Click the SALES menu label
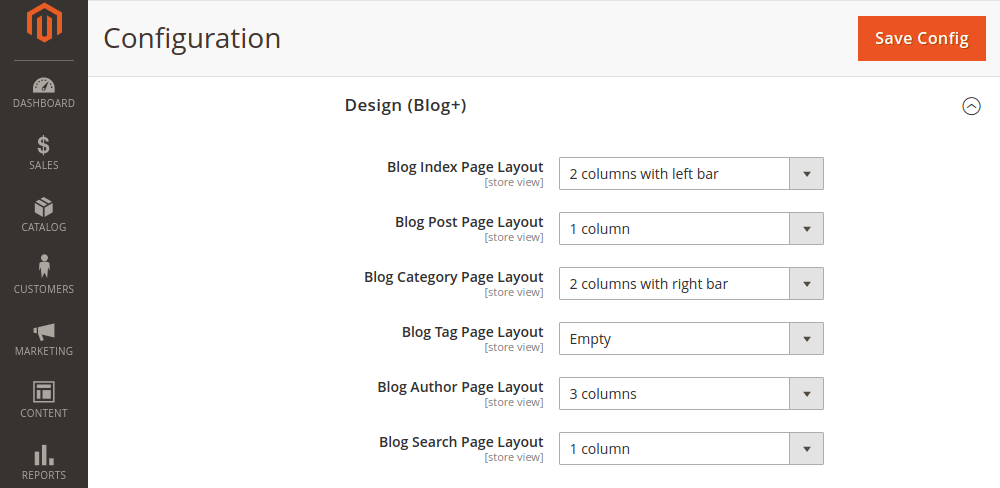Viewport: 1000px width, 488px height. (43, 165)
